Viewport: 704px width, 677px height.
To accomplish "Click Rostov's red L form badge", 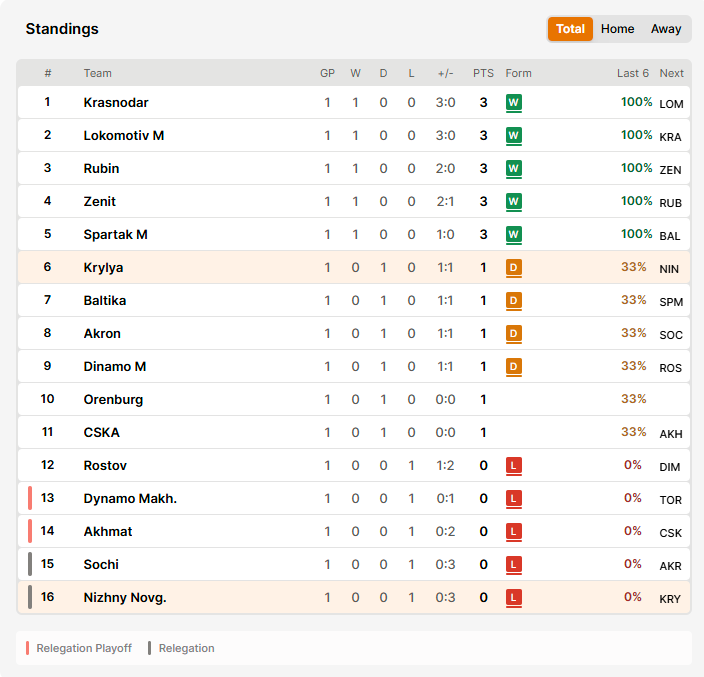I will point(514,466).
